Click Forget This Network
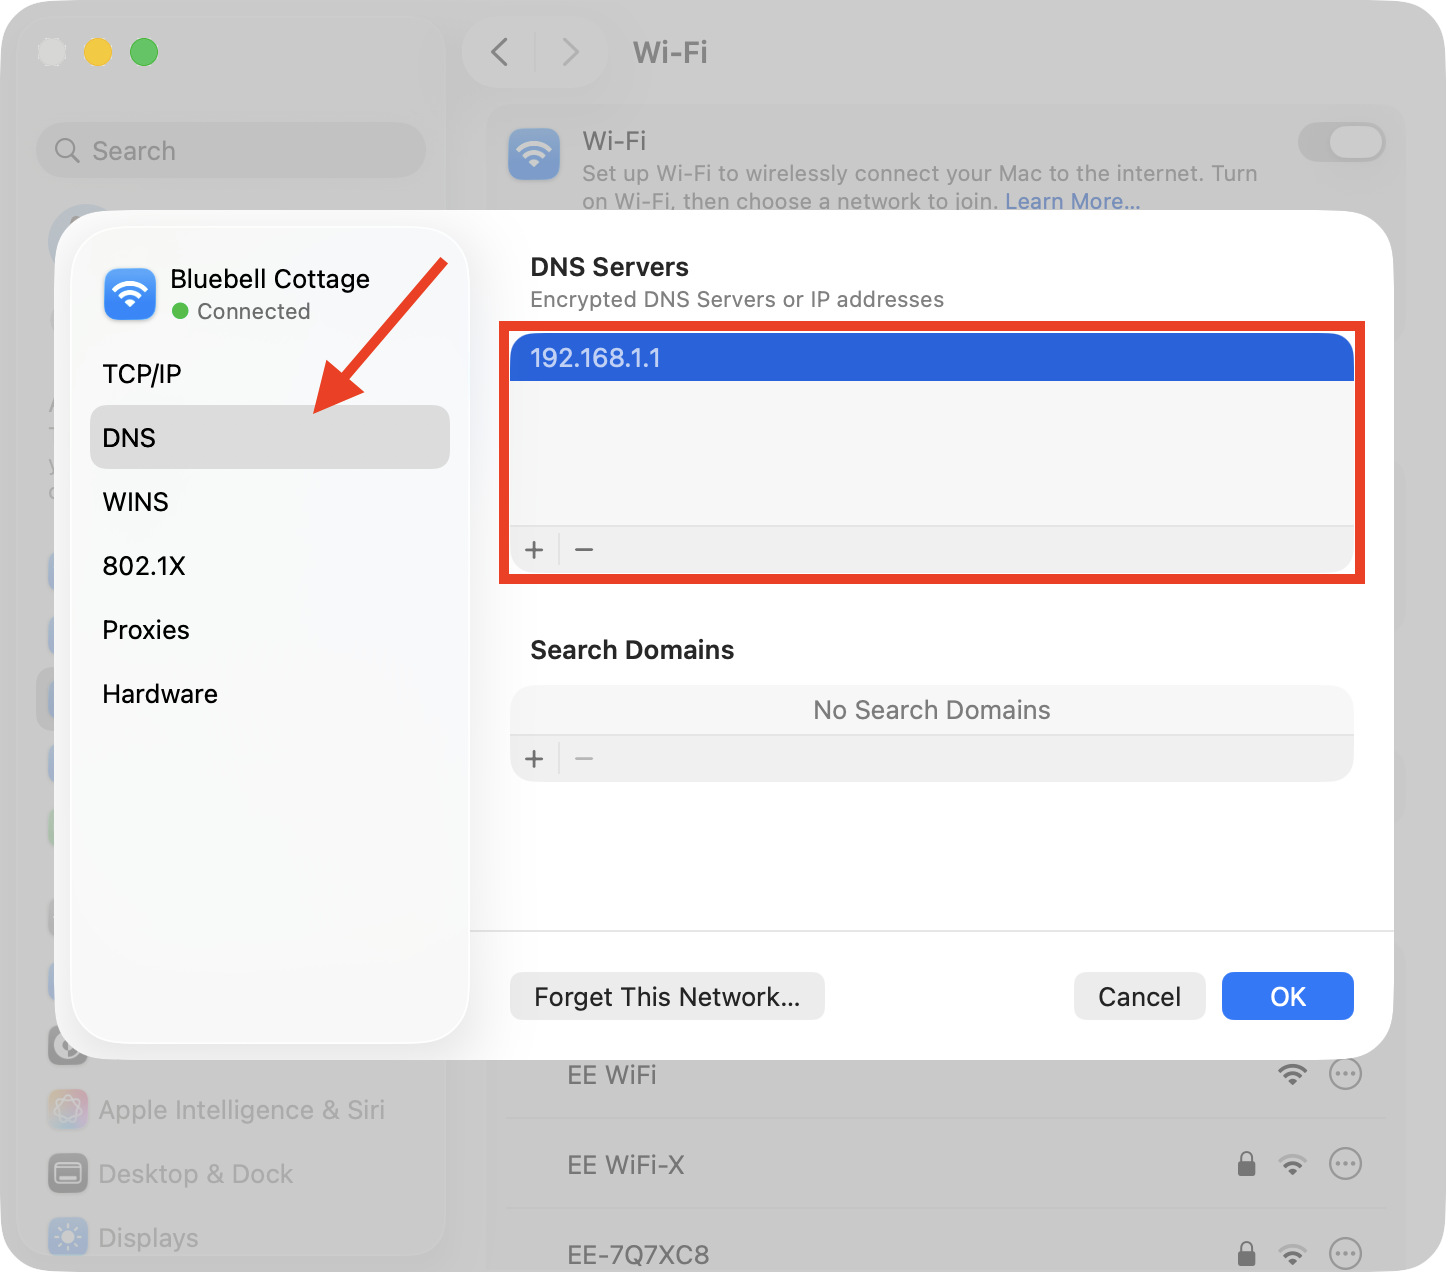1446x1272 pixels. pyautogui.click(x=667, y=996)
